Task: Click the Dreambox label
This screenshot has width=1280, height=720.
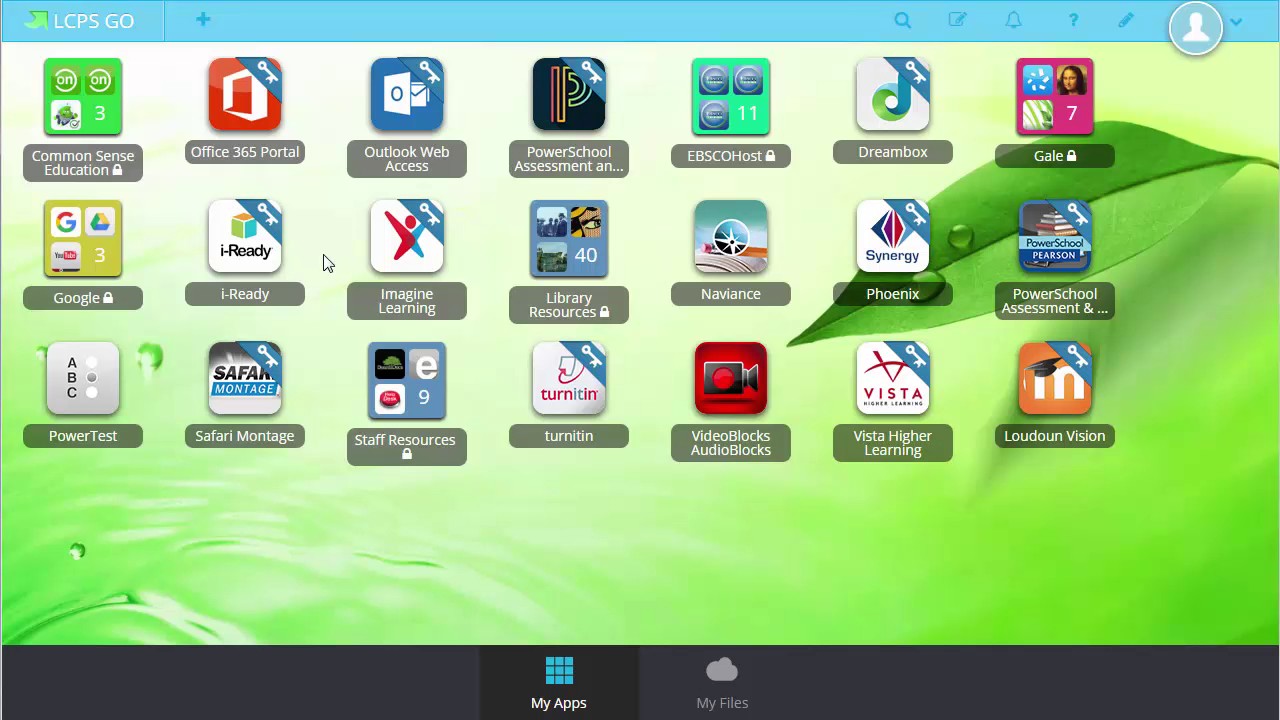Action: pos(893,152)
